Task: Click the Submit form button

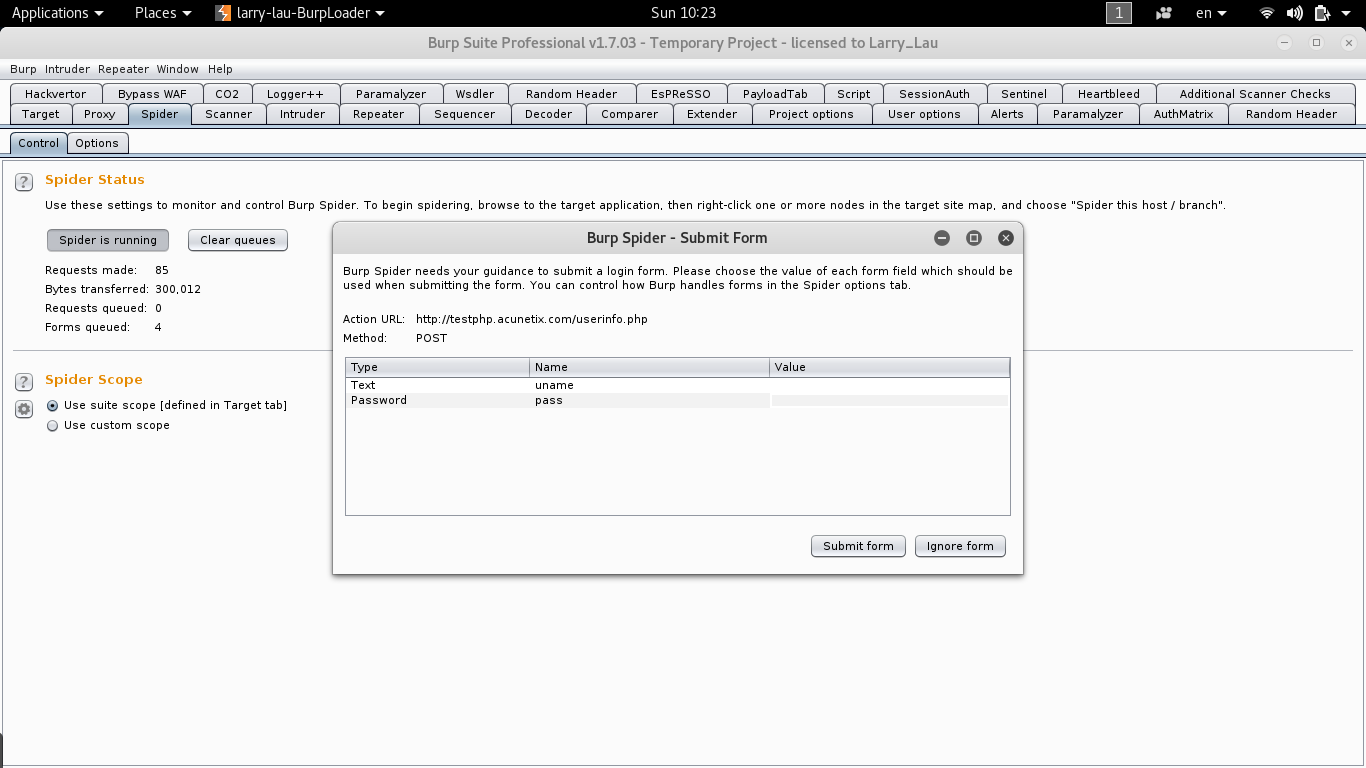Action: coord(859,546)
